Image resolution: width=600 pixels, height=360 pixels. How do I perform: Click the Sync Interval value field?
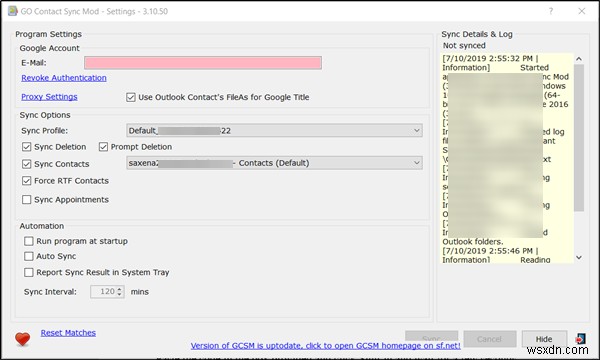point(103,292)
